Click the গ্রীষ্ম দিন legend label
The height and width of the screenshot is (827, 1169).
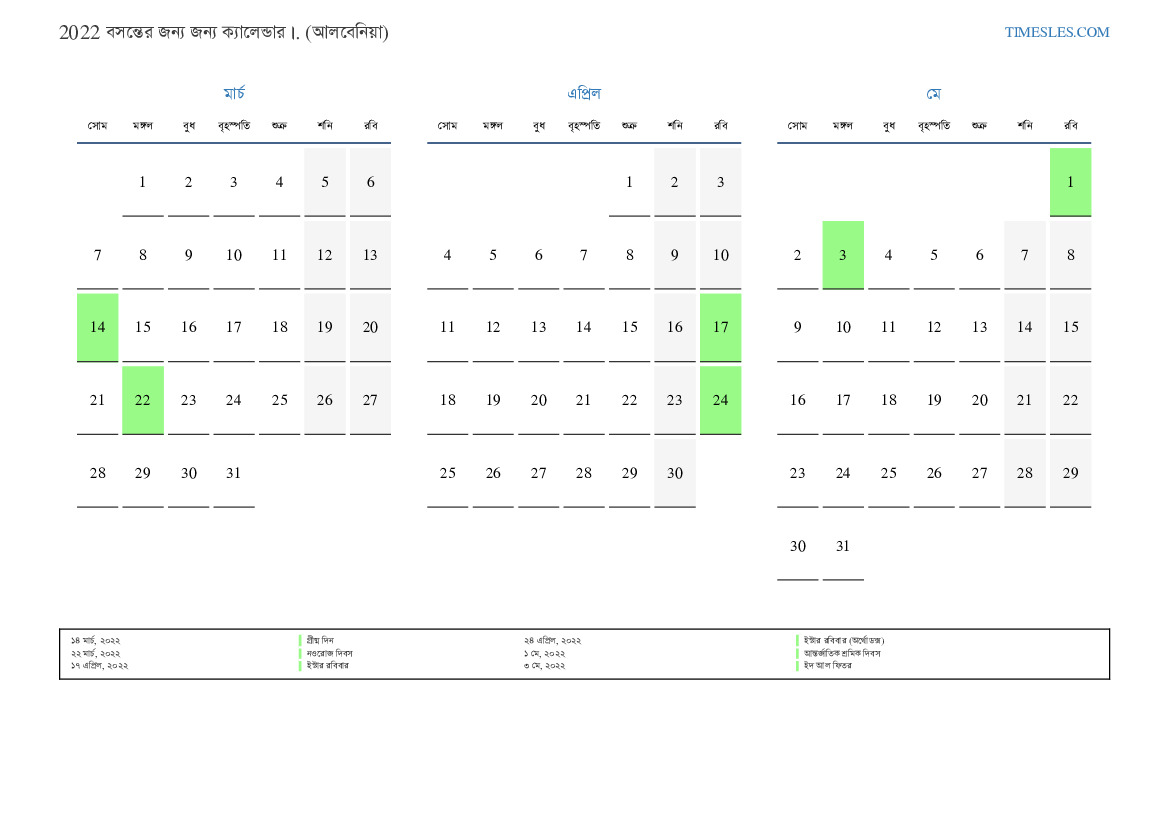pos(320,640)
